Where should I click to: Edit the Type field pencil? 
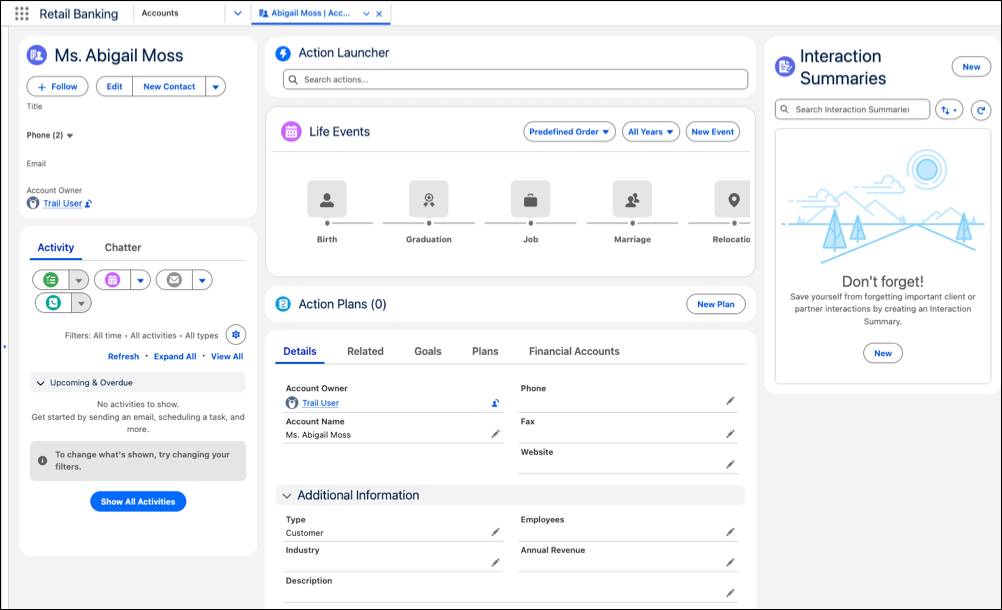point(495,533)
